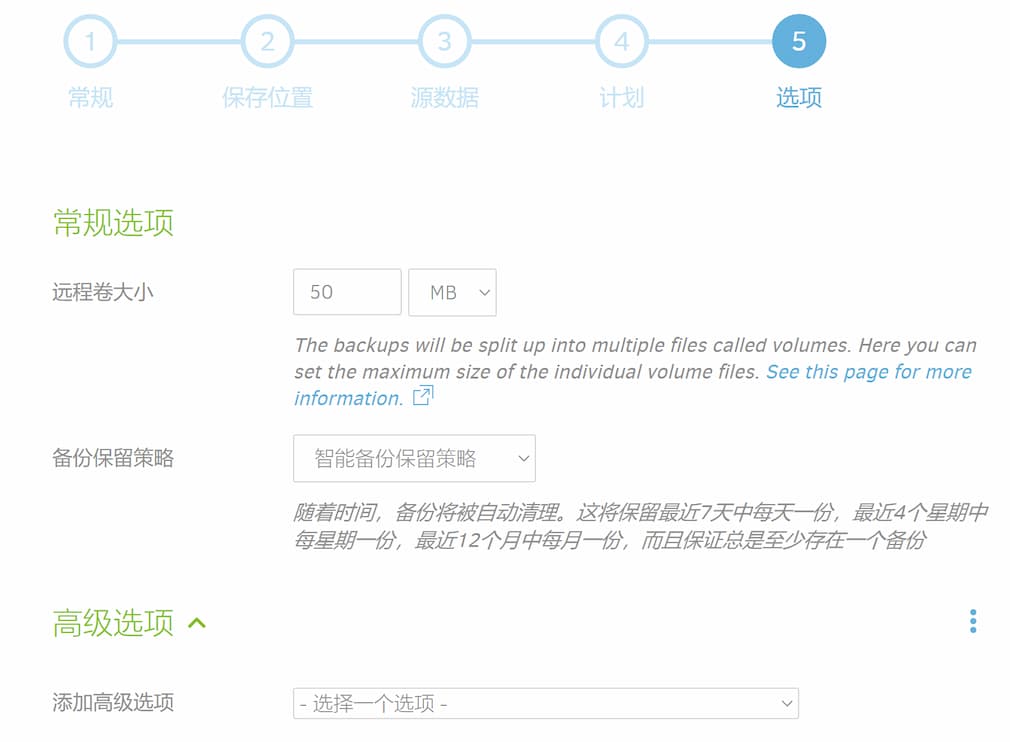Viewport: 1010px width, 742px height.
Task: Switch to the 计划 wizard tab
Action: click(621, 98)
